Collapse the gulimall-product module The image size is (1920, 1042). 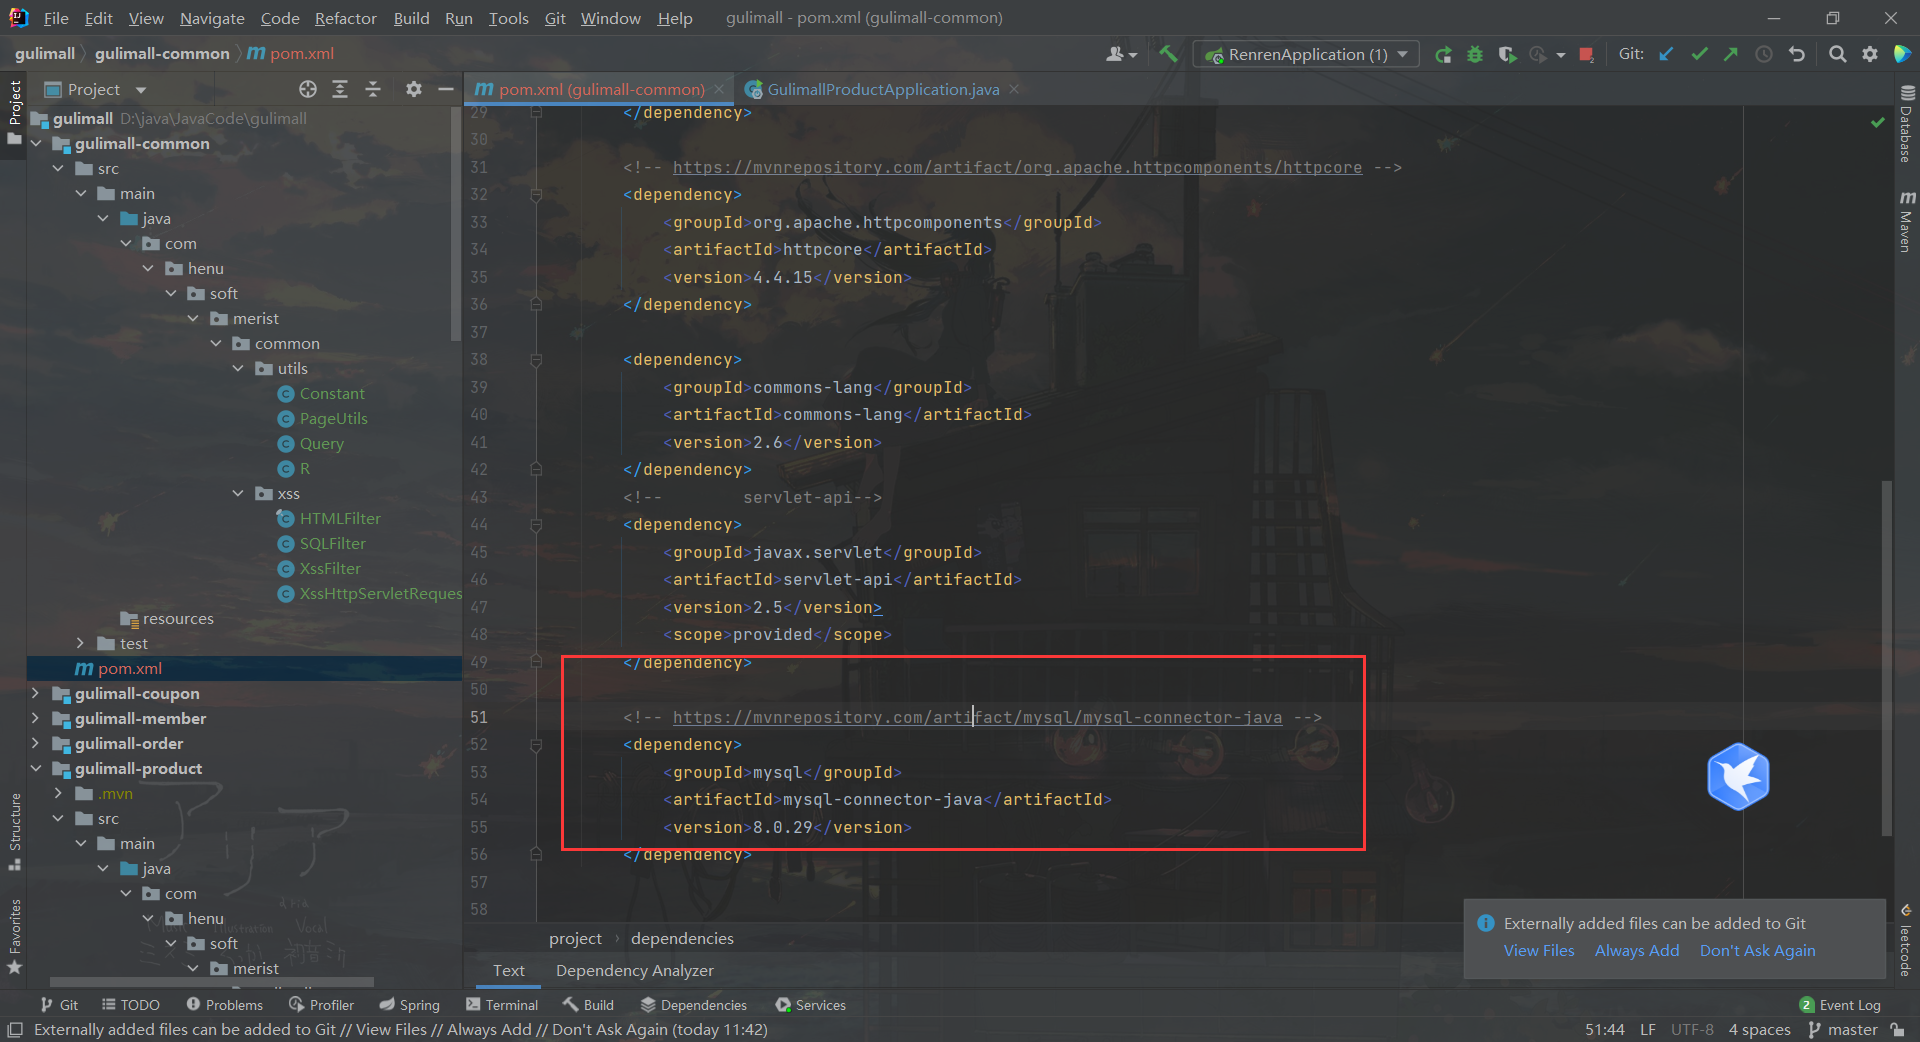(x=37, y=768)
